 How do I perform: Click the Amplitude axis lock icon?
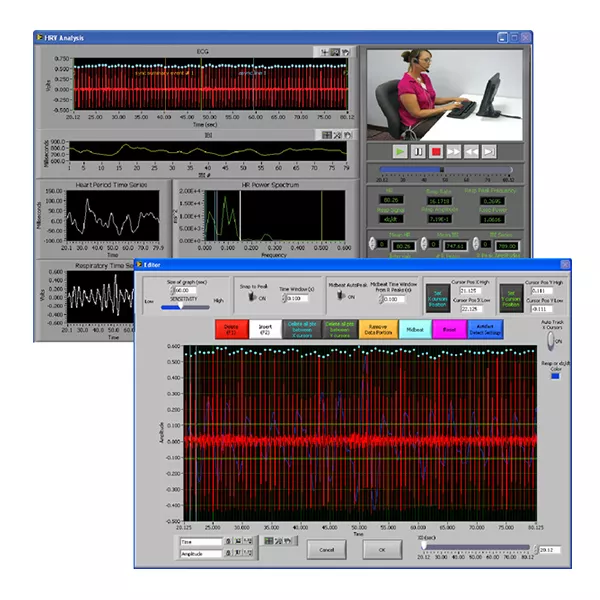[x=228, y=553]
